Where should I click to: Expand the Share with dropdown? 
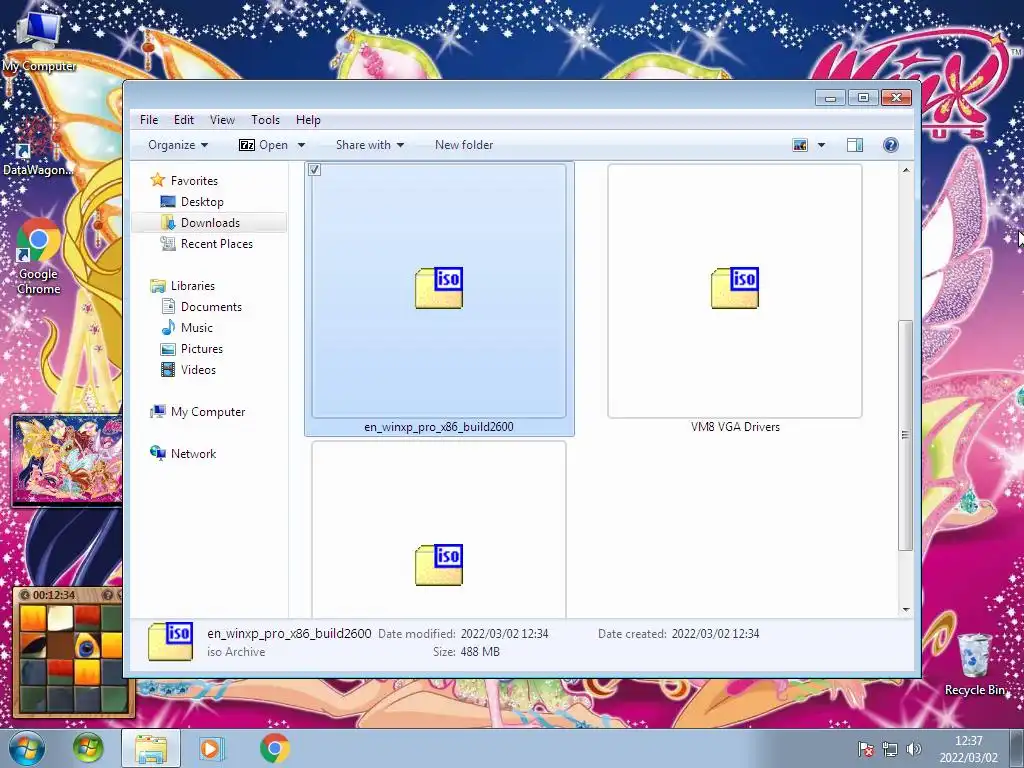pyautogui.click(x=370, y=145)
